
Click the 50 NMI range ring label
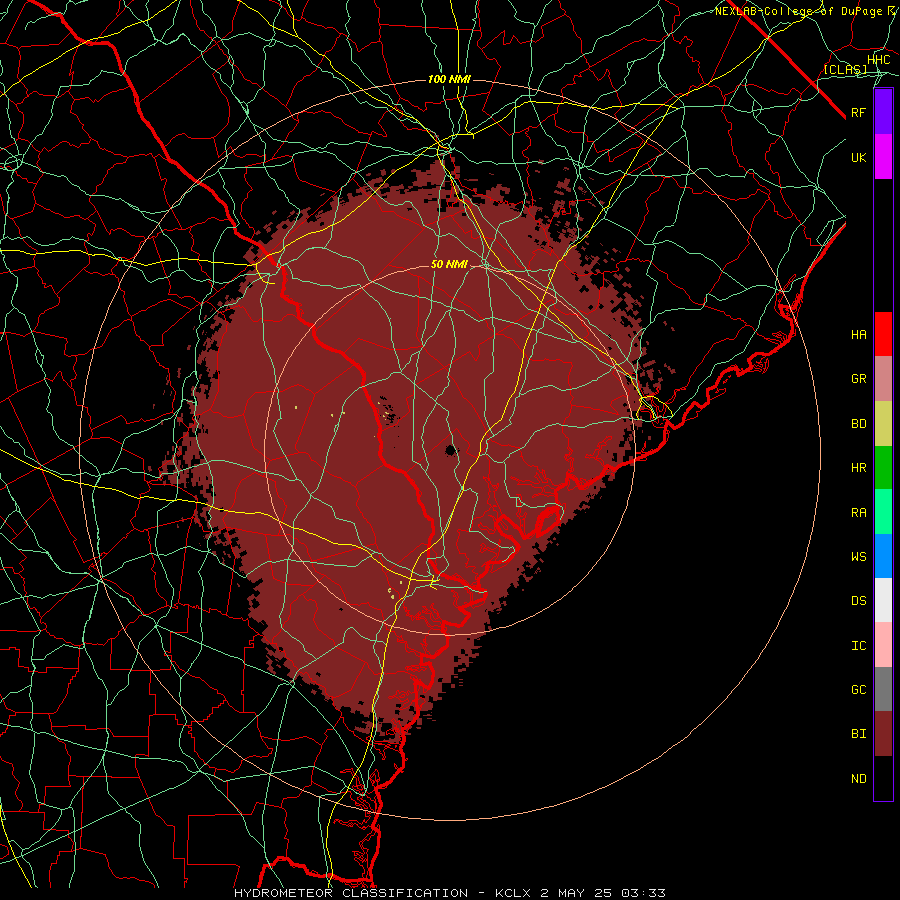coord(449,264)
